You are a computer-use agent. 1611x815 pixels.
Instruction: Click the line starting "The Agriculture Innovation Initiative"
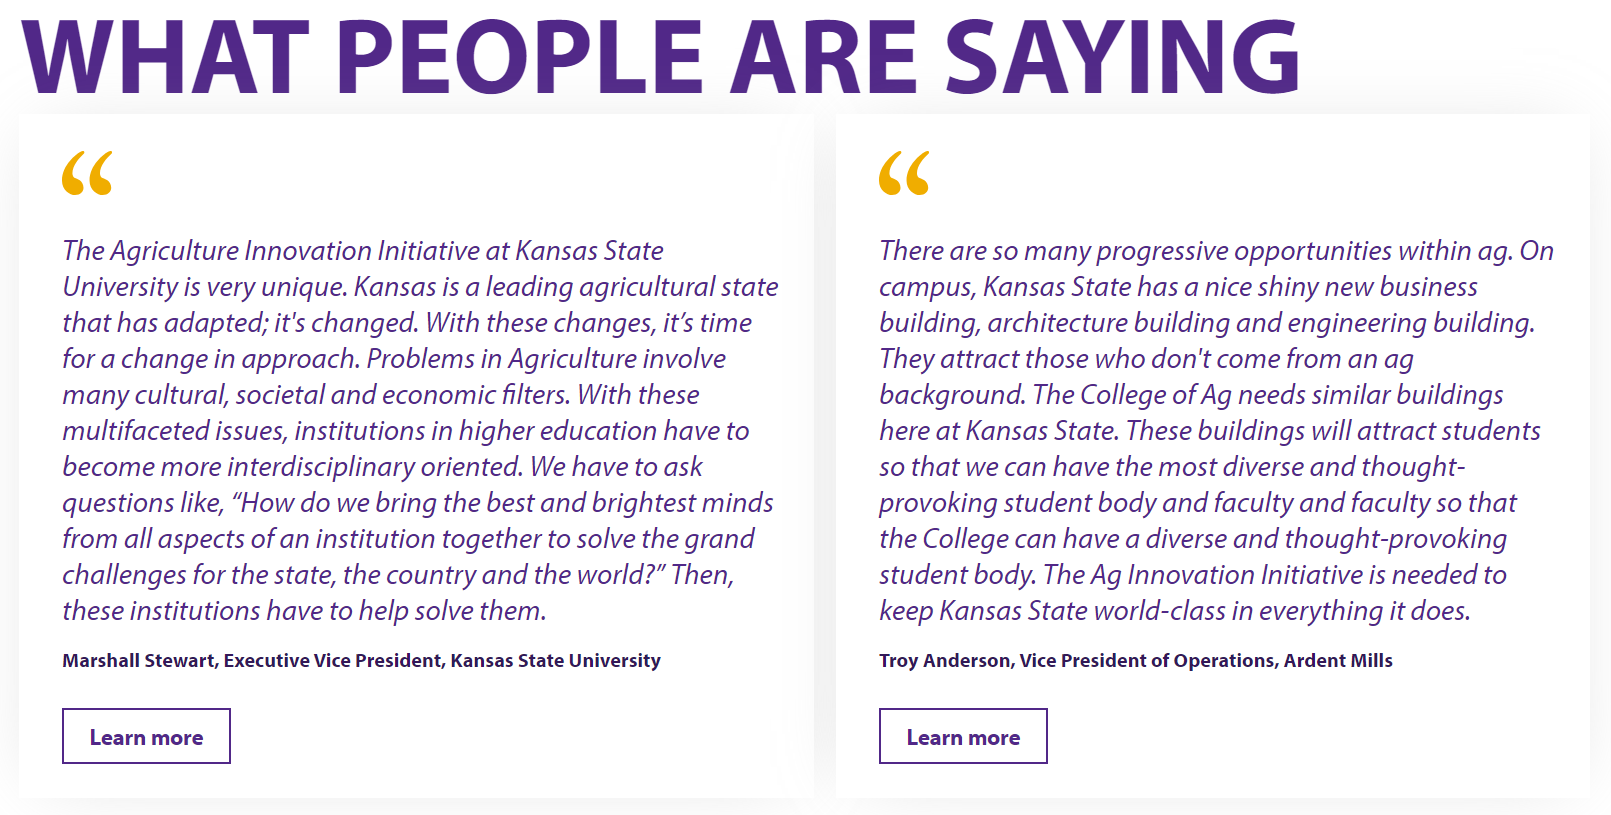click(x=363, y=251)
